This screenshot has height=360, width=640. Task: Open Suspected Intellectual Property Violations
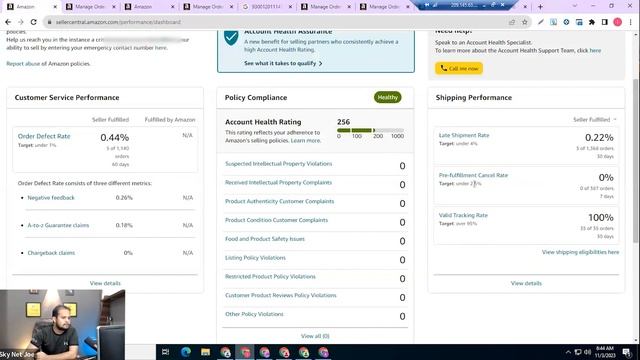pyautogui.click(x=278, y=164)
